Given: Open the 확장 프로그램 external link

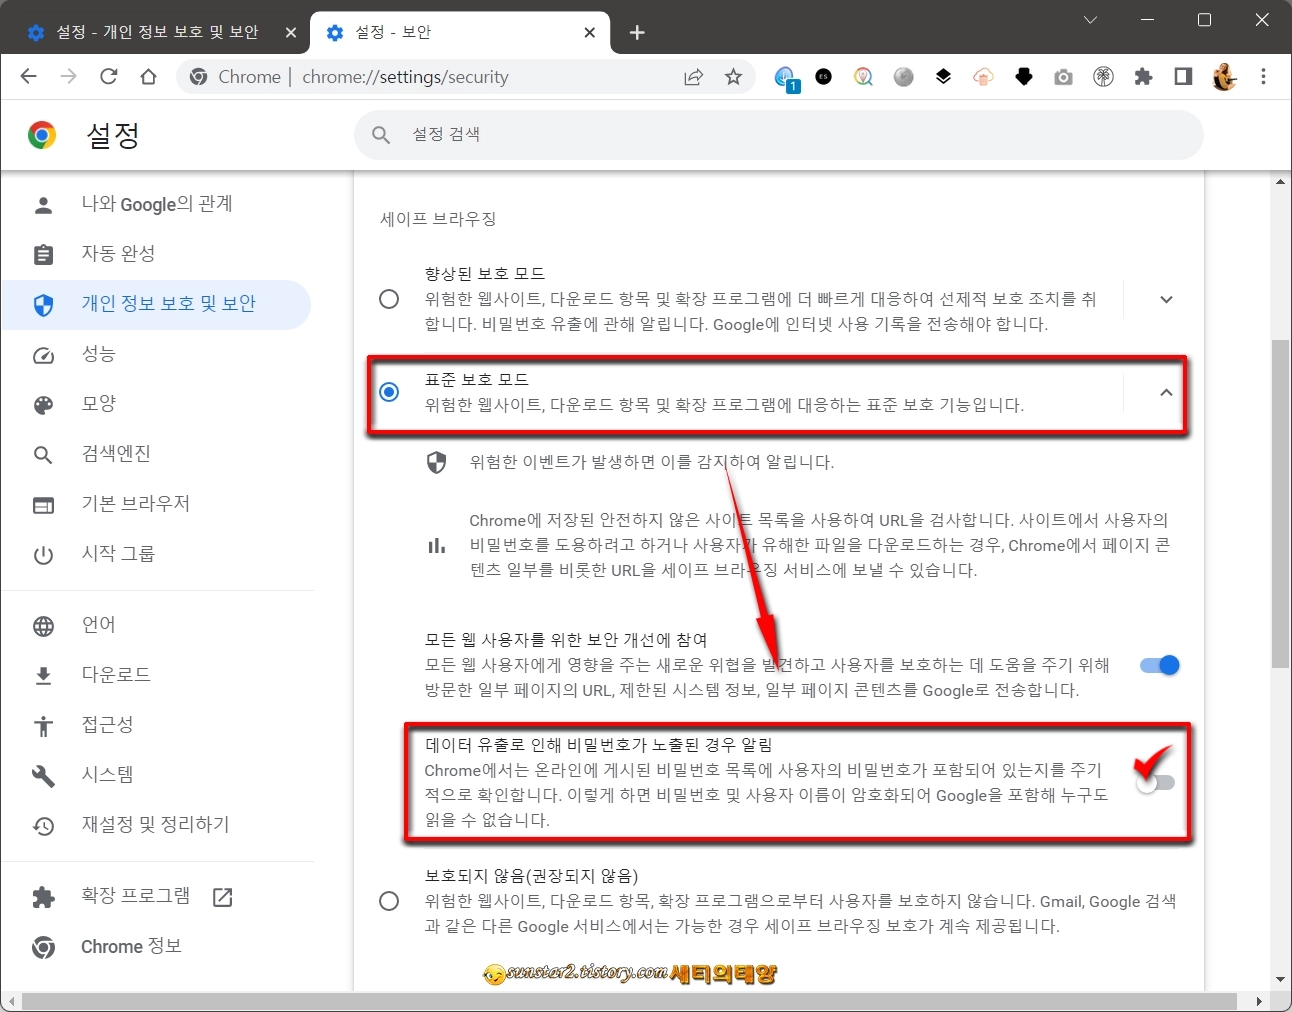Looking at the screenshot, I should (221, 897).
